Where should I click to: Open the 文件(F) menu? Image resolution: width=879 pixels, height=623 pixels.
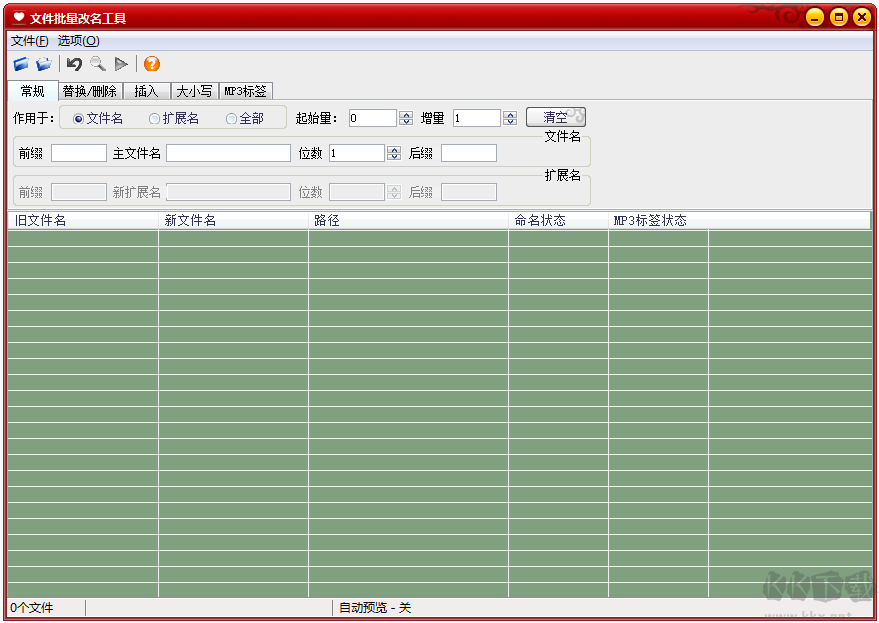(x=29, y=41)
